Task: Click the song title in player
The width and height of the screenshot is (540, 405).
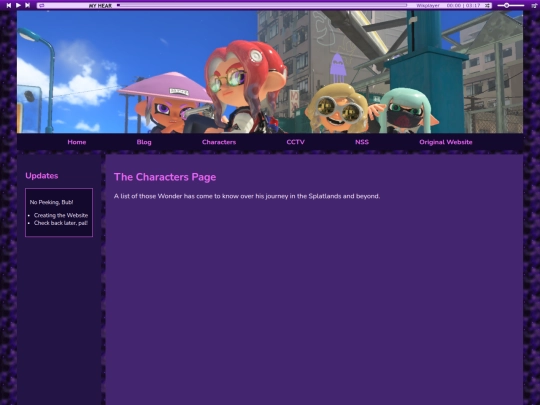Action: (x=100, y=6)
